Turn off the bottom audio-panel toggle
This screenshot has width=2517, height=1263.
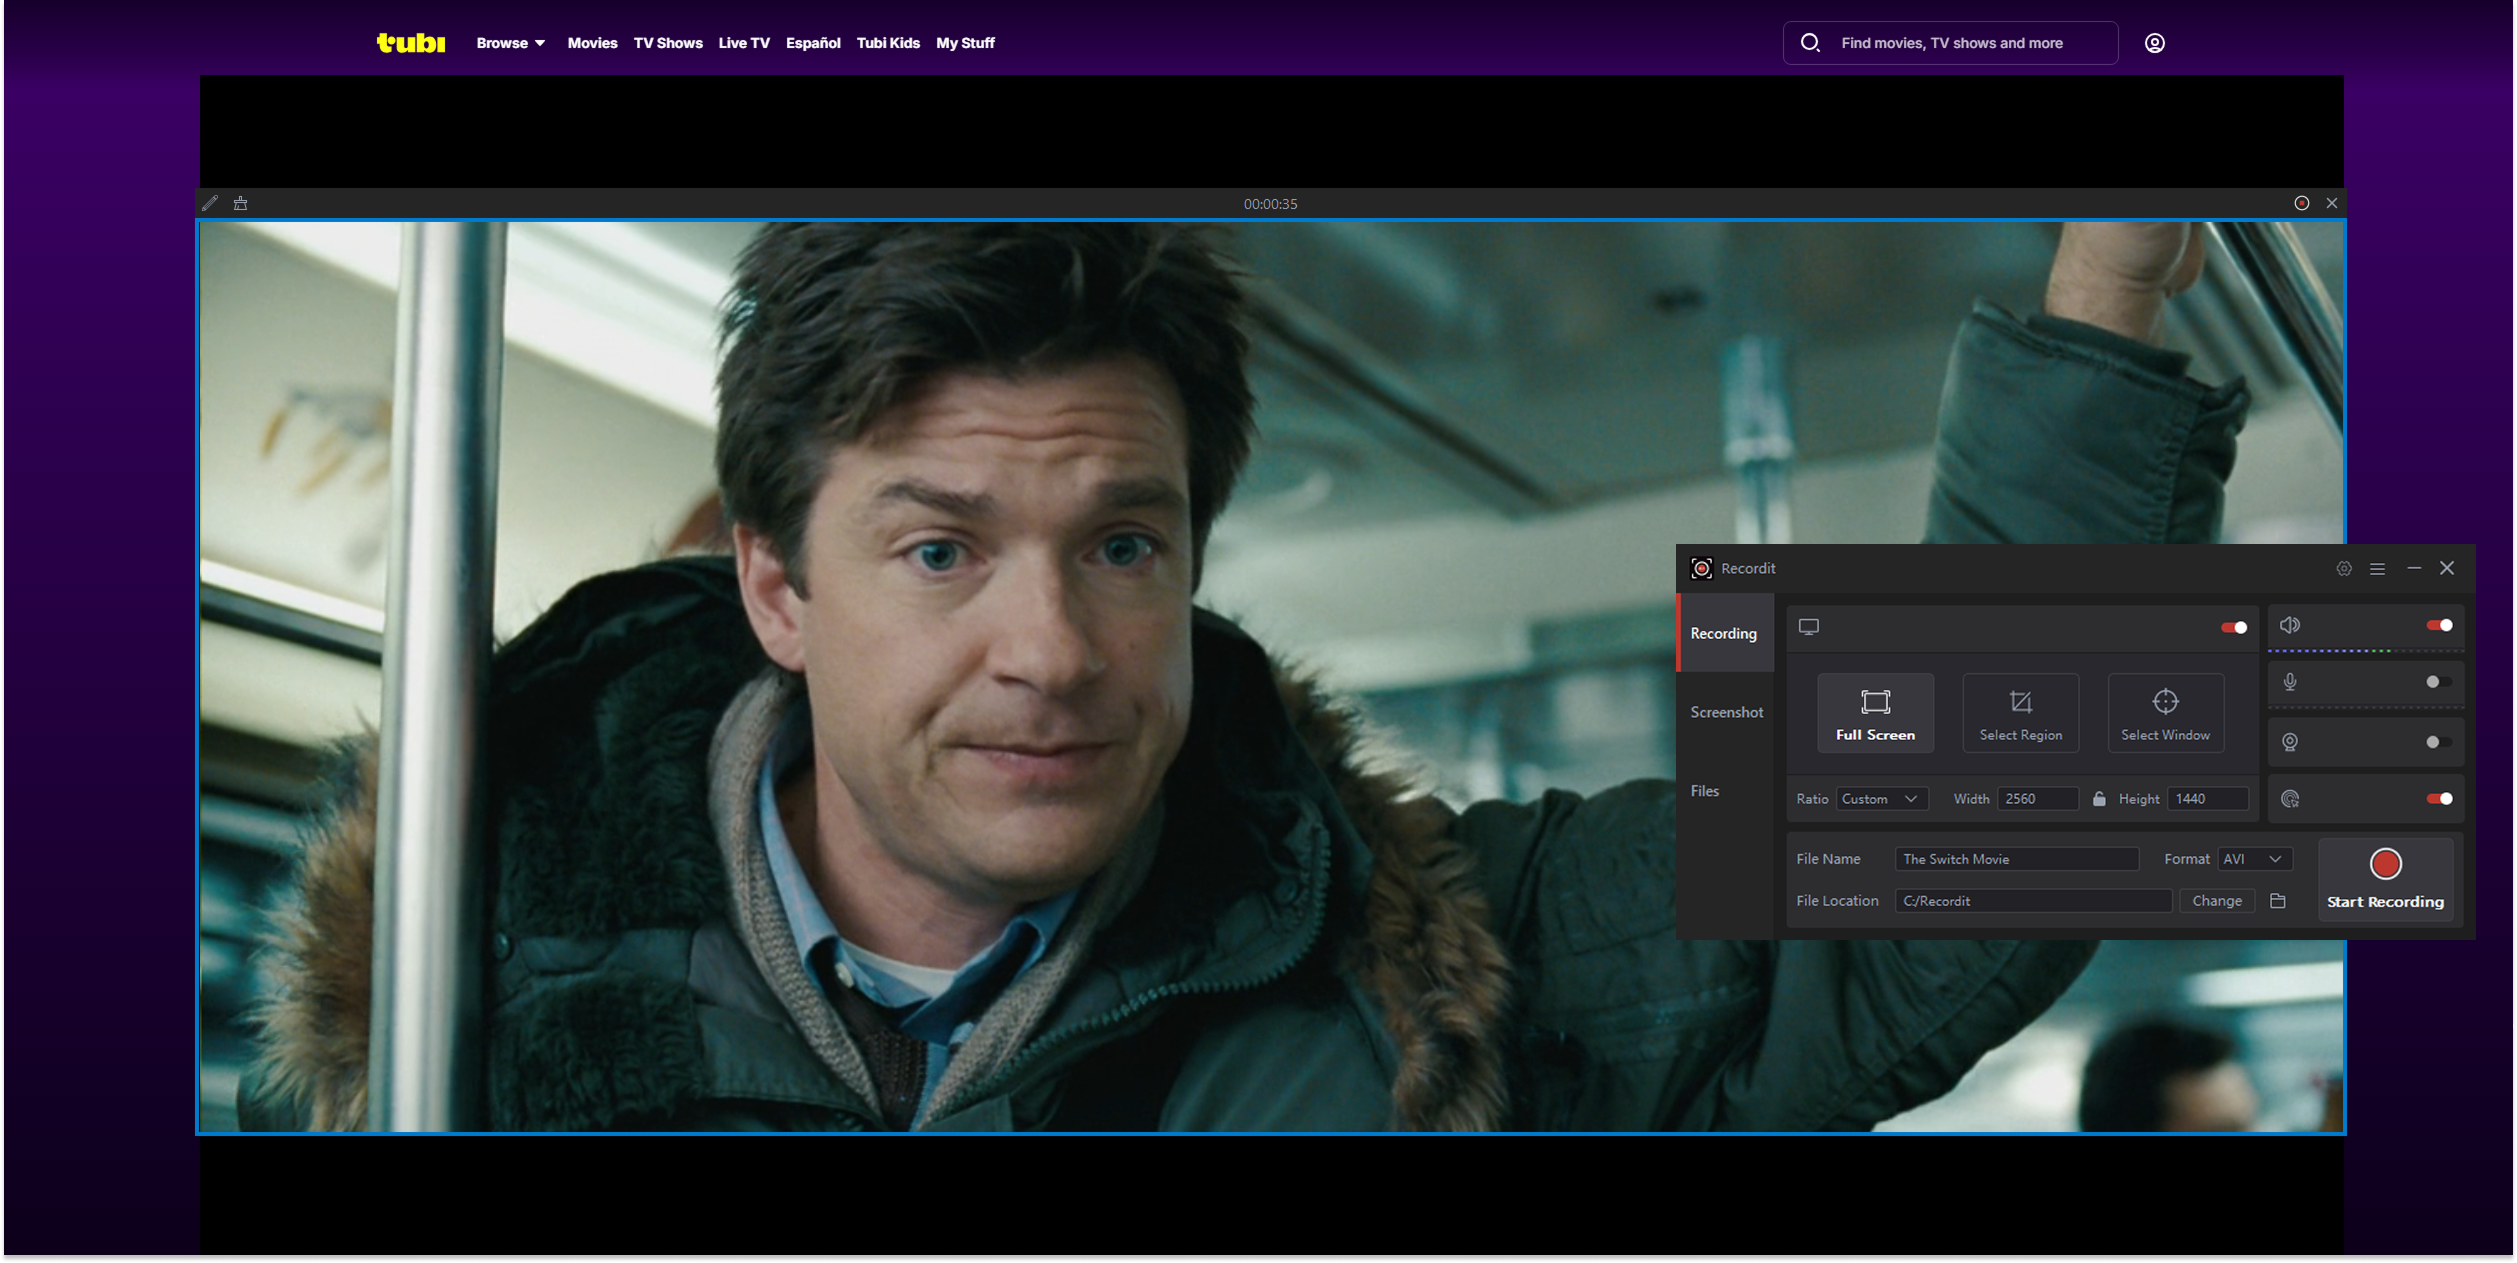pyautogui.click(x=2439, y=799)
